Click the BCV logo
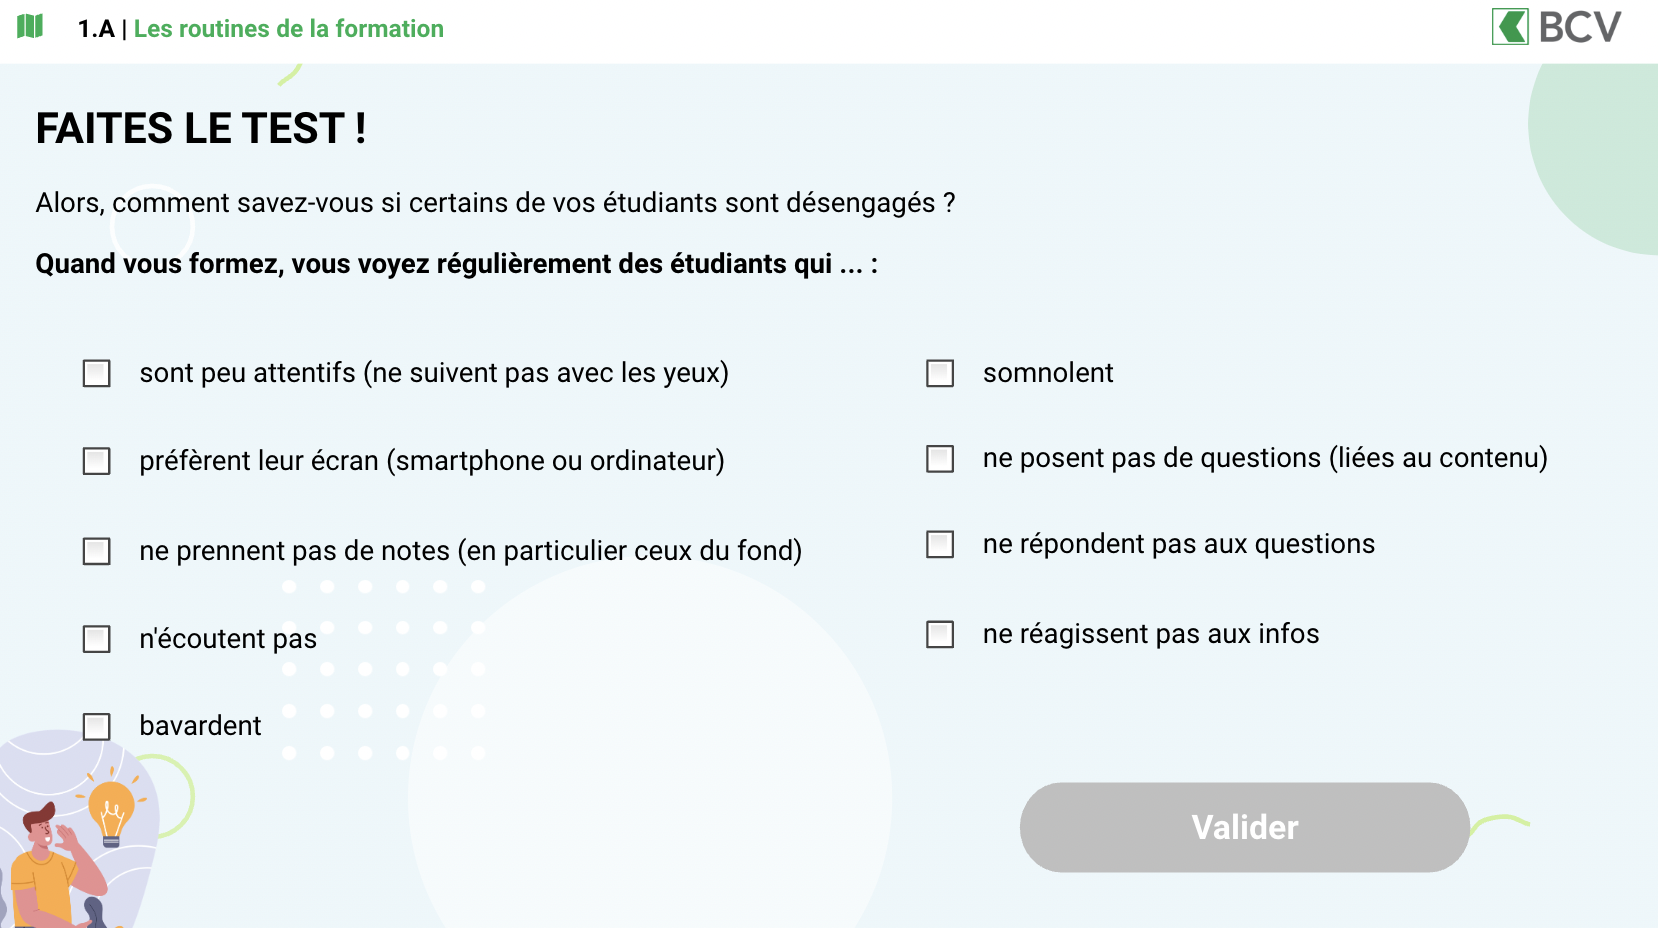Image resolution: width=1658 pixels, height=928 pixels. tap(1556, 27)
